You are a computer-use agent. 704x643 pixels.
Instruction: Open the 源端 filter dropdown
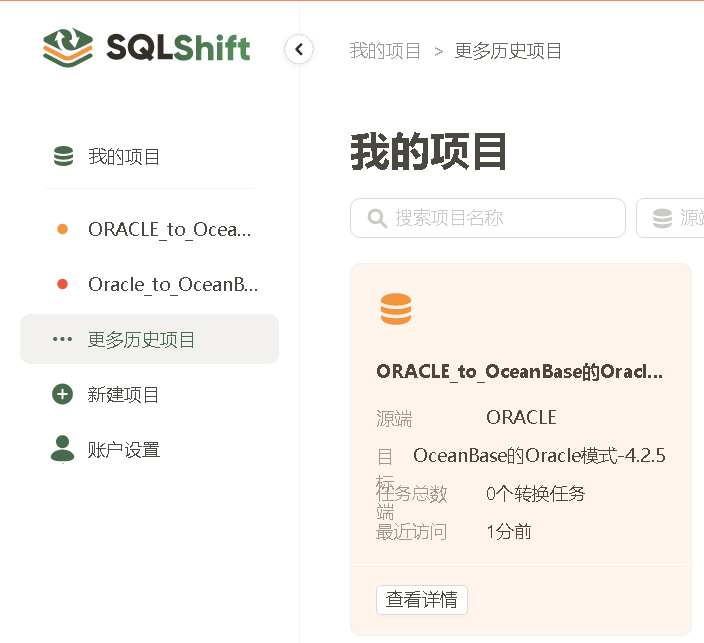pos(670,218)
